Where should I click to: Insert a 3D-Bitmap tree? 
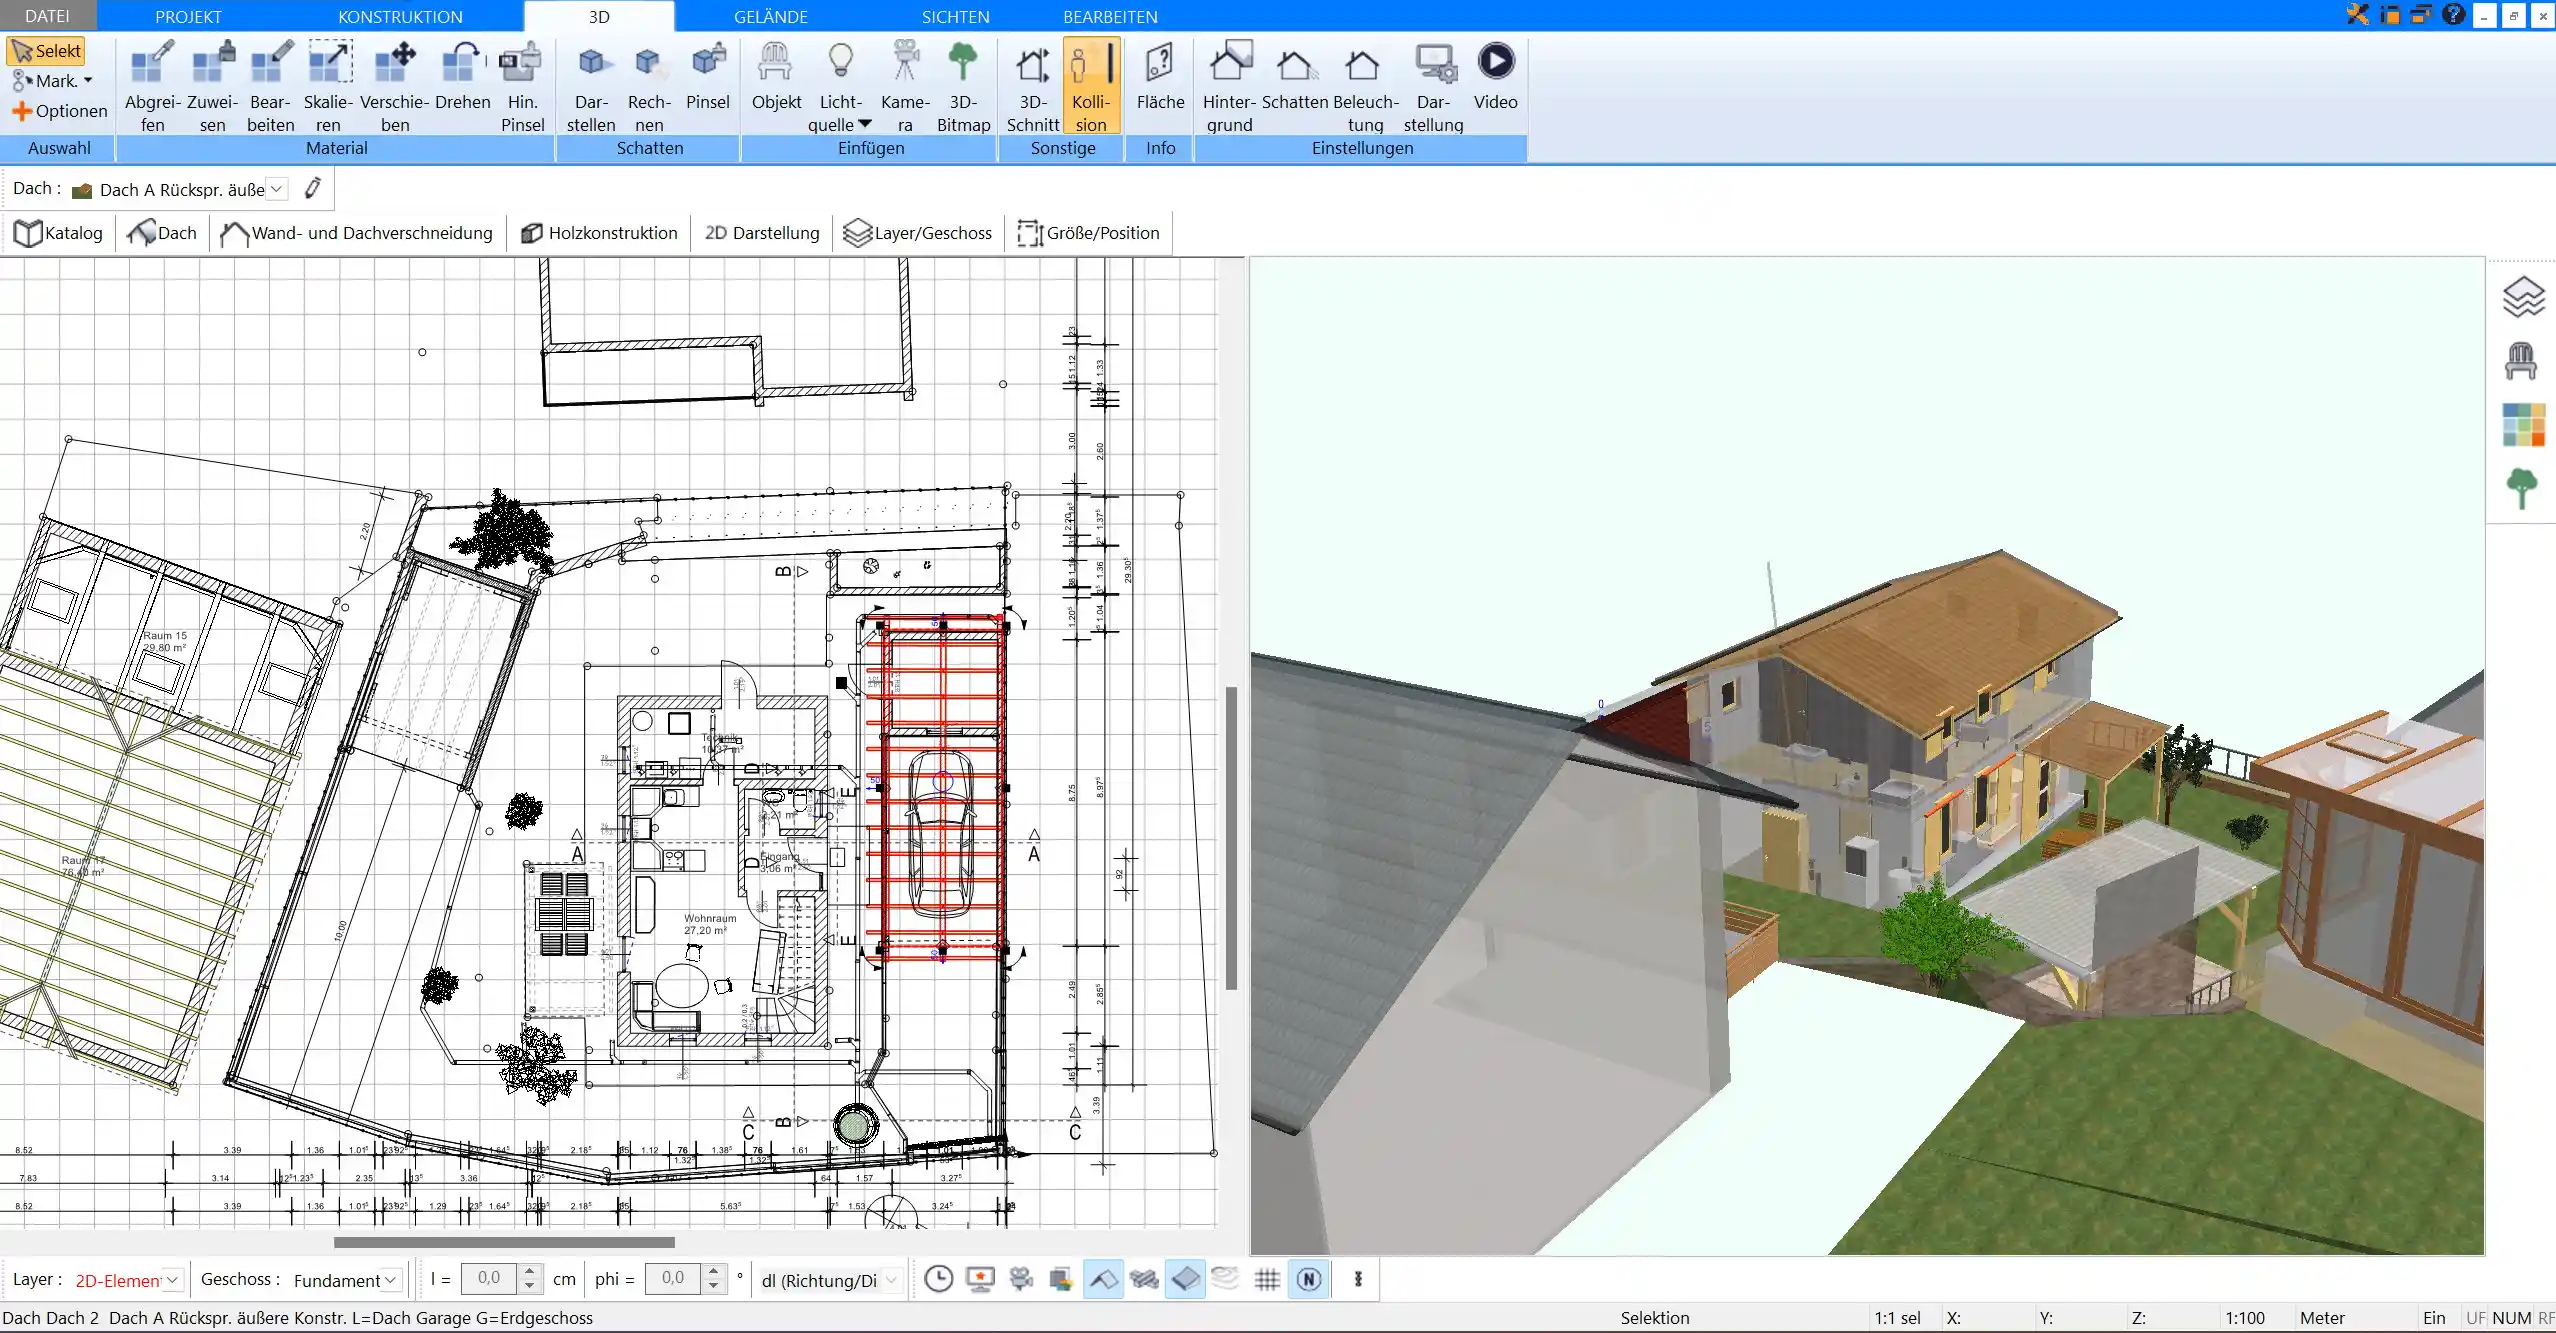963,86
